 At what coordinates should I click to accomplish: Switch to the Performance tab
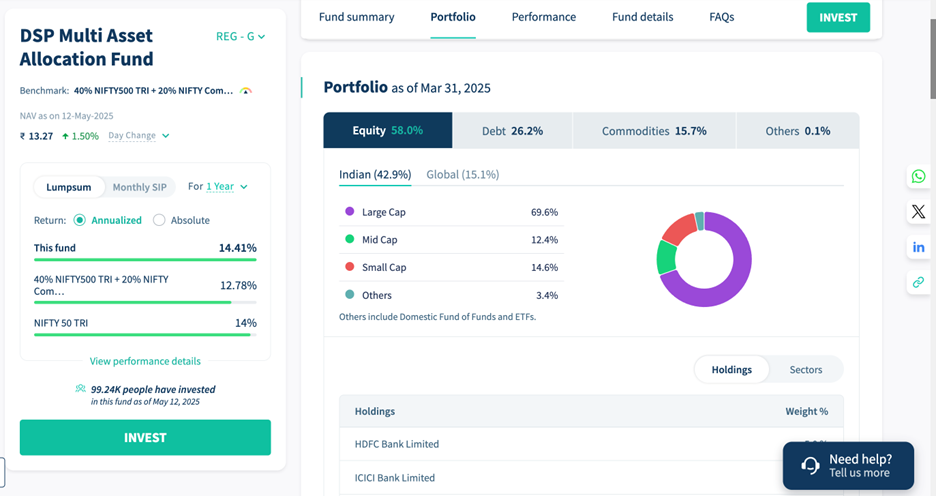coord(543,17)
